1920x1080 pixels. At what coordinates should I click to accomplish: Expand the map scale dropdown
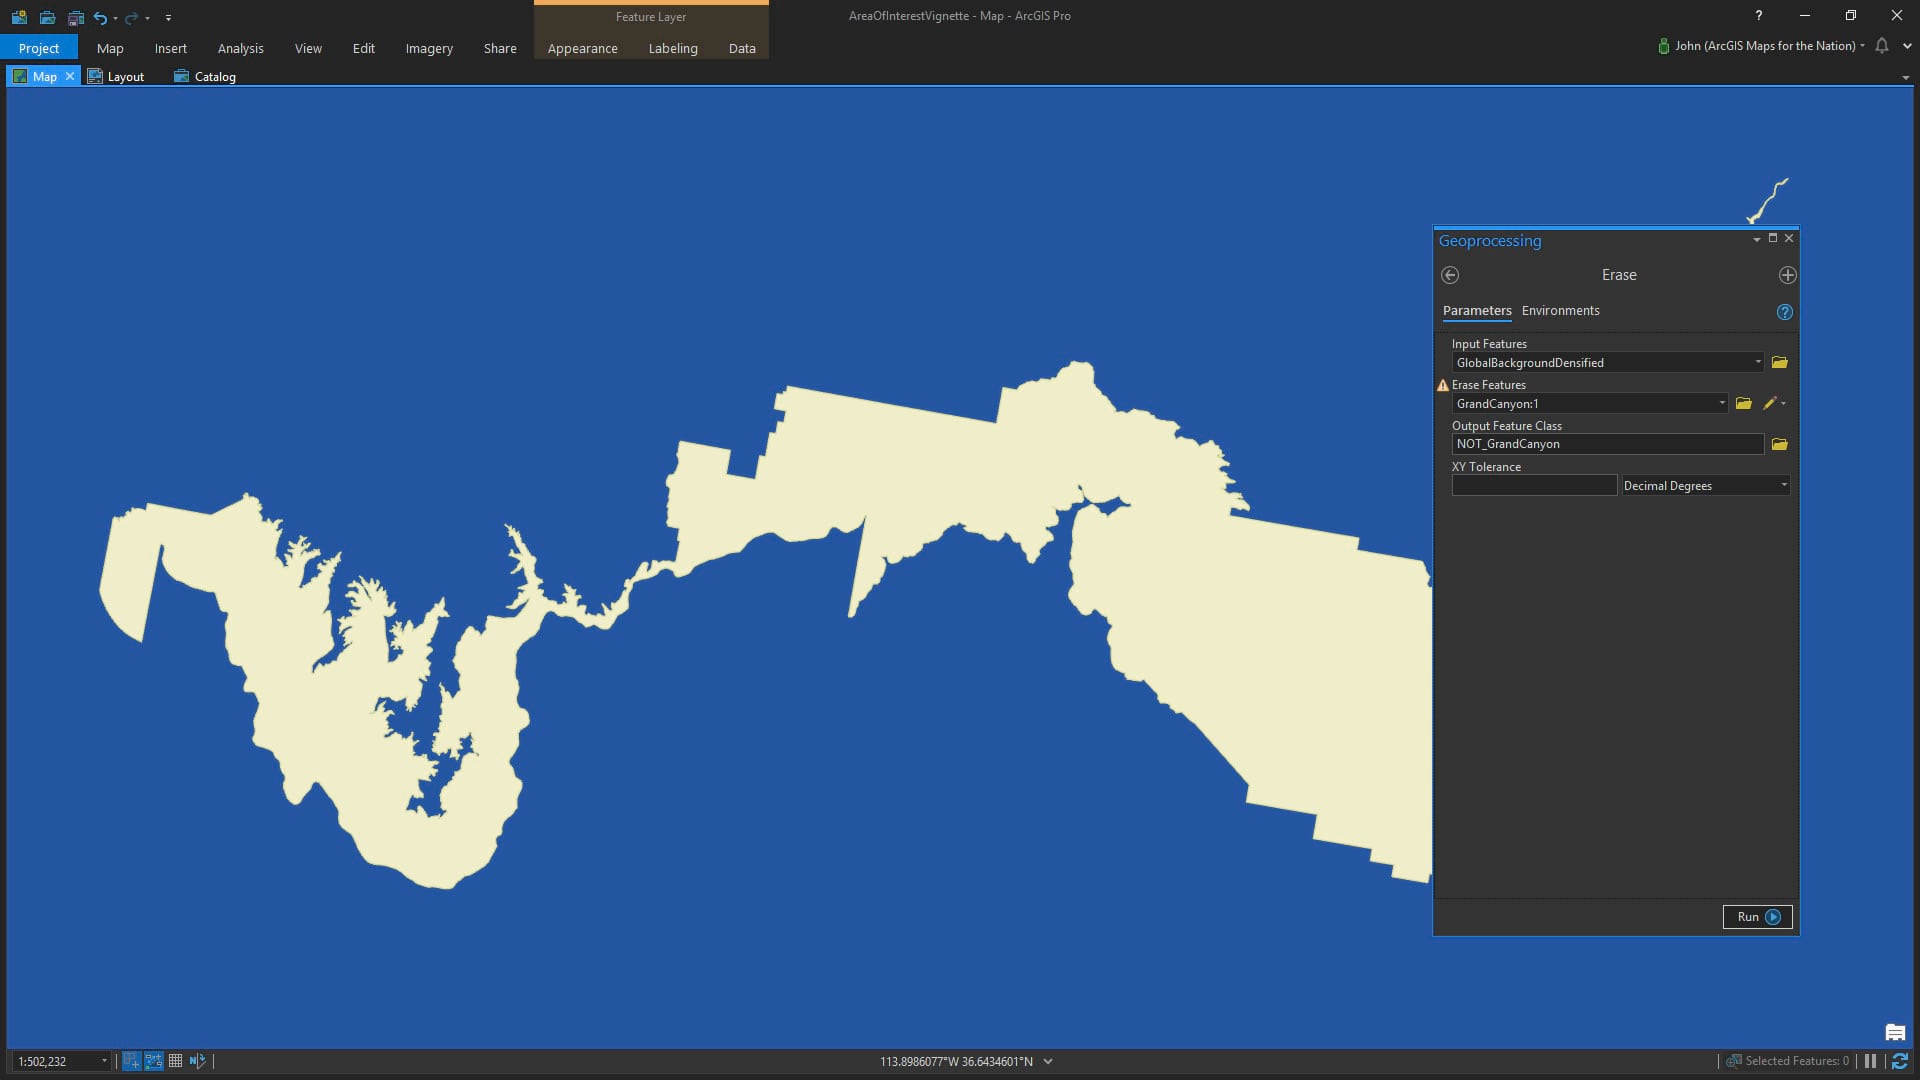click(x=104, y=1061)
